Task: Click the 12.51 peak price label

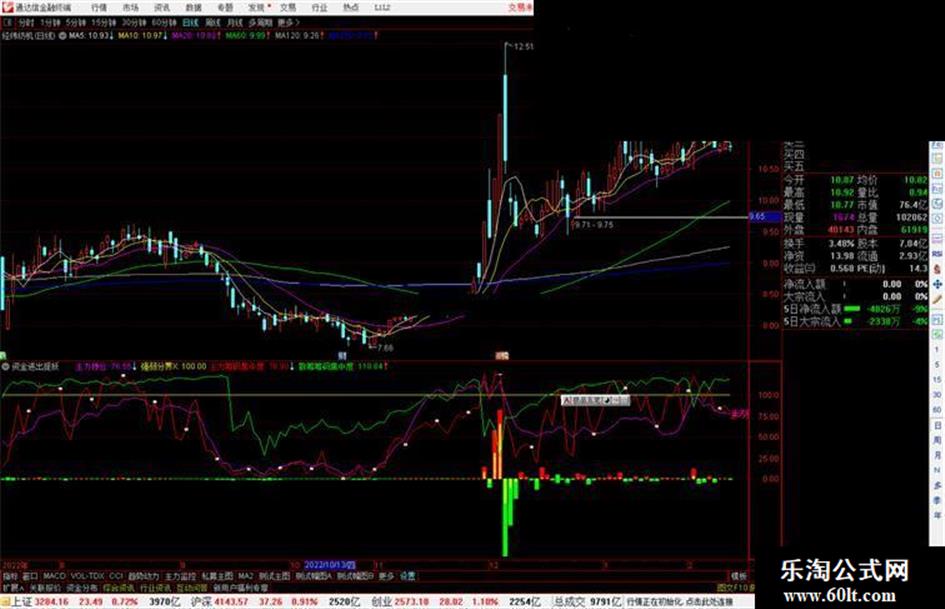Action: point(523,46)
